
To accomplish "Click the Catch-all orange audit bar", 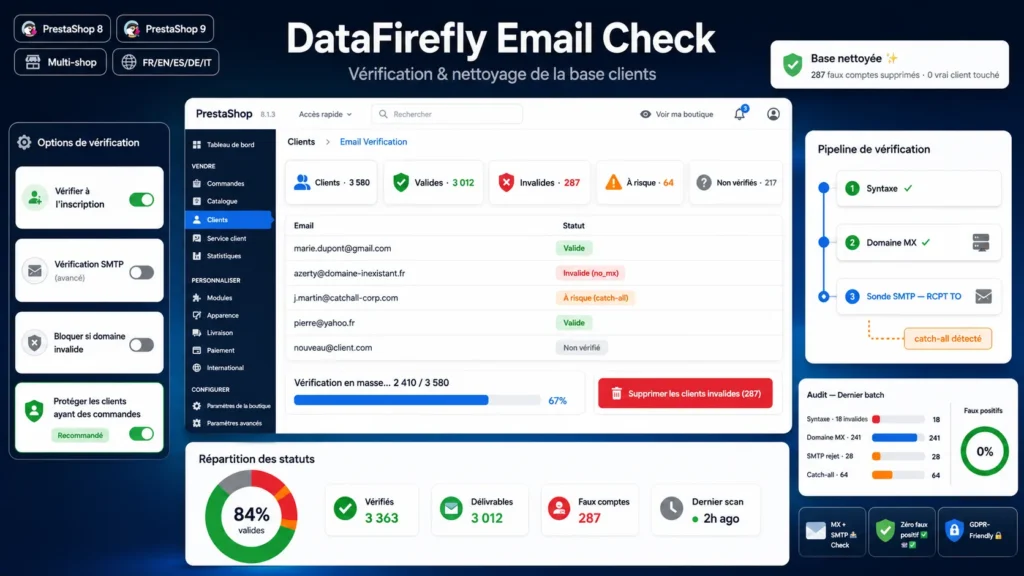I will [x=882, y=475].
